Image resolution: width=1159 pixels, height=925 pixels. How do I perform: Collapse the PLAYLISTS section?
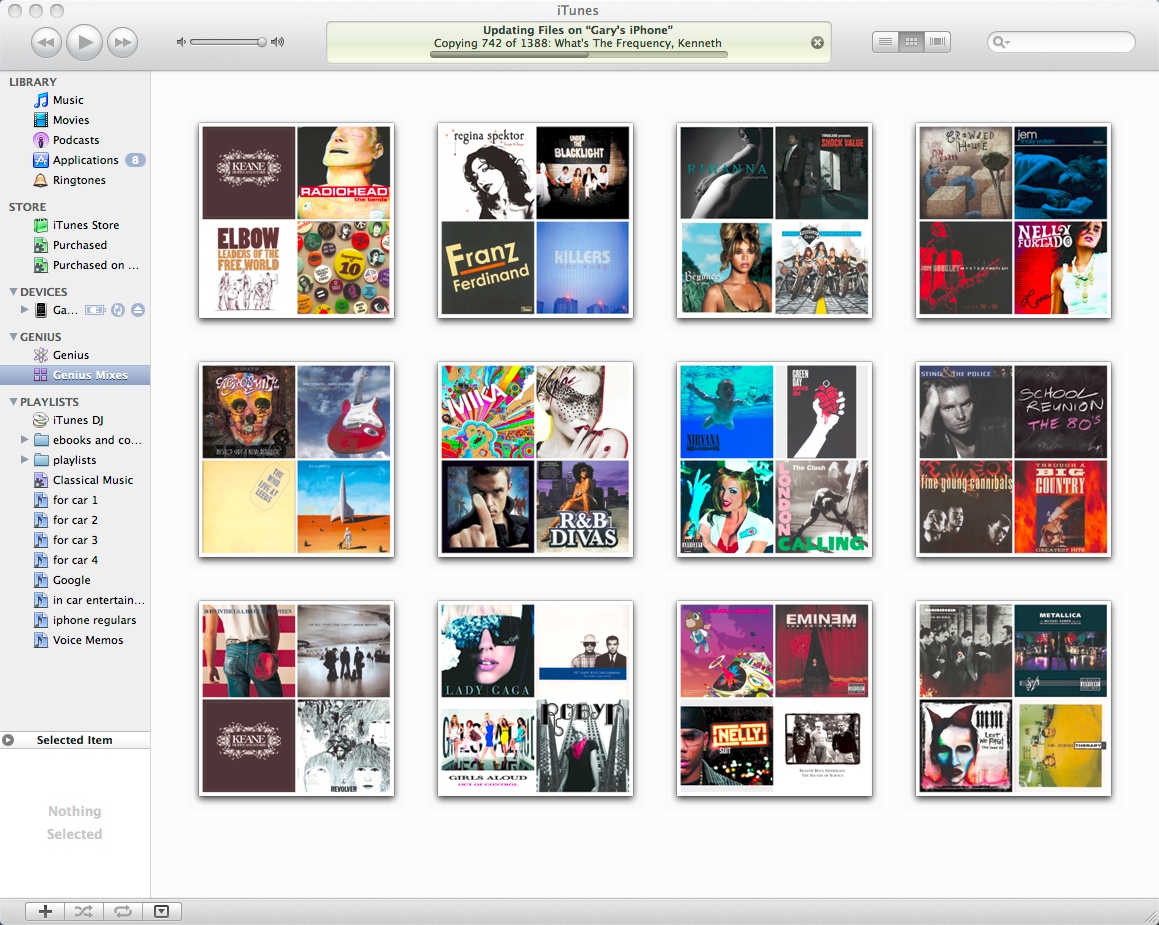tap(13, 401)
